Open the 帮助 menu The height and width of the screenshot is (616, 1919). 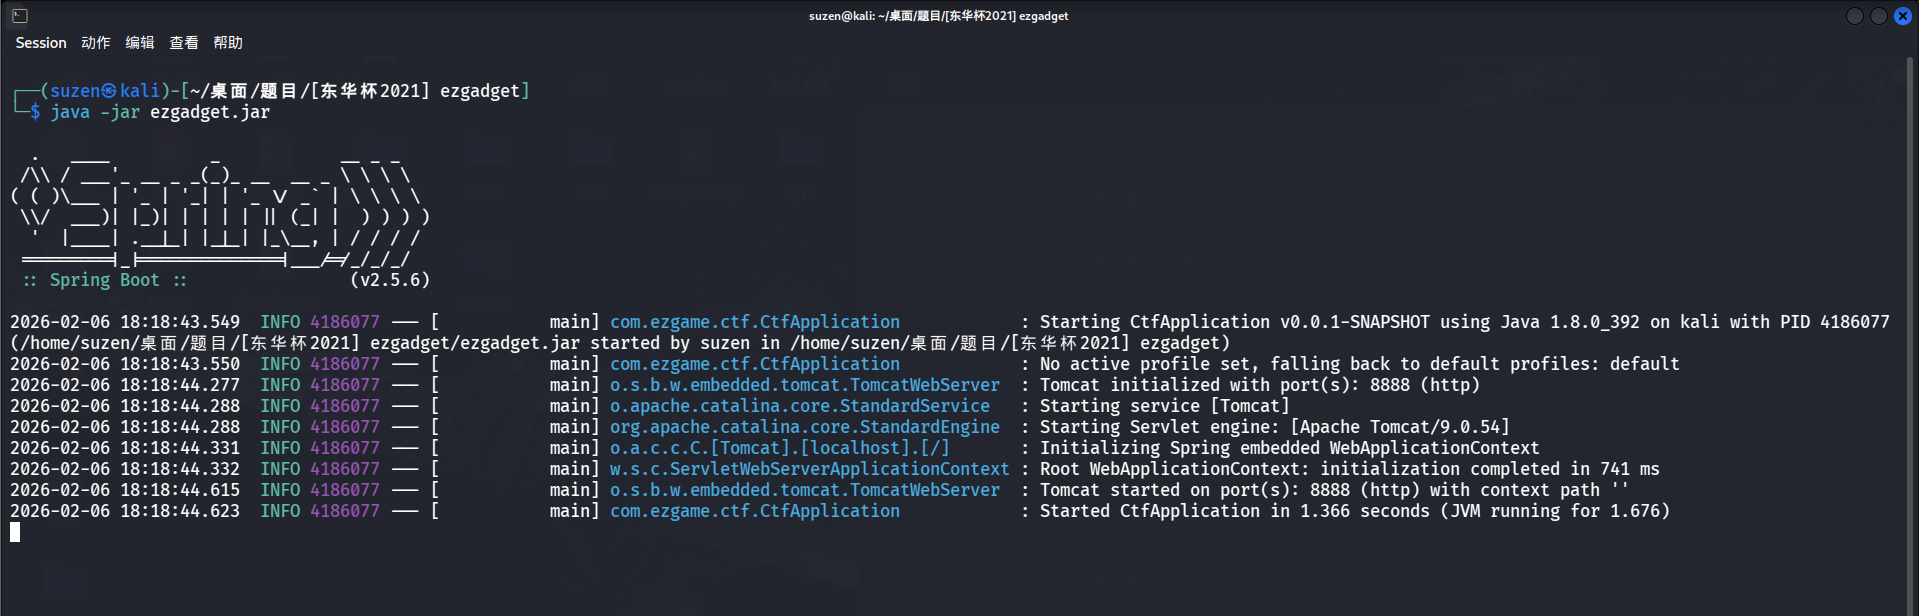pos(228,43)
